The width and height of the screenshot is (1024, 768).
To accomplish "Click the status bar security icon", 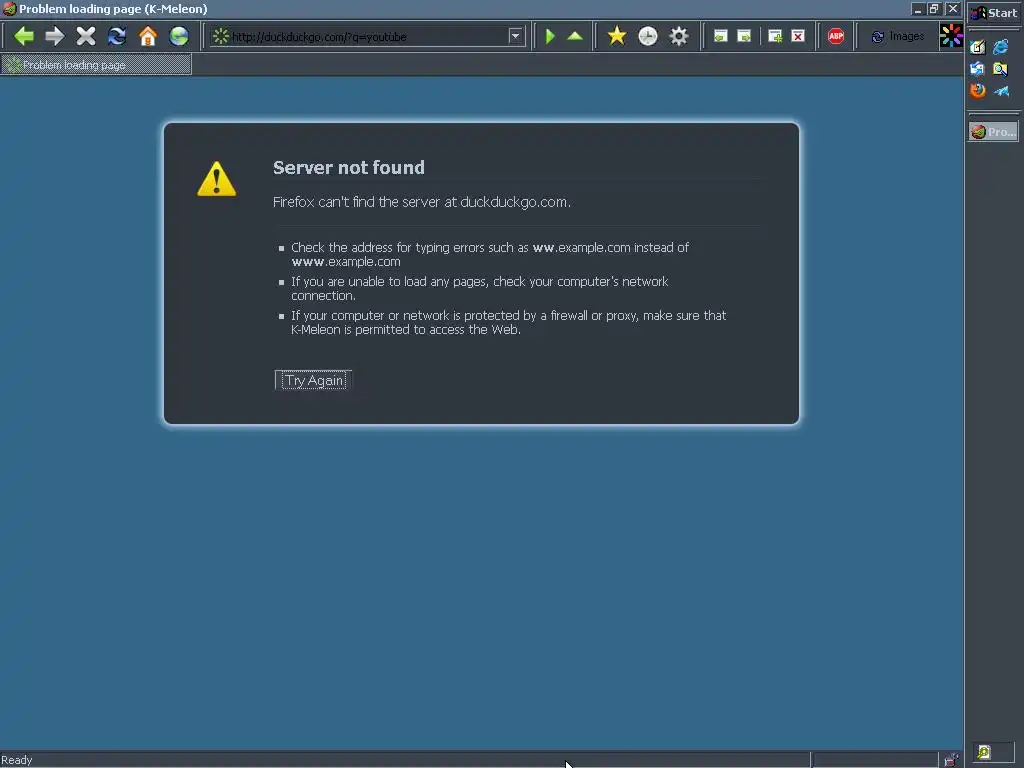I will [951, 760].
